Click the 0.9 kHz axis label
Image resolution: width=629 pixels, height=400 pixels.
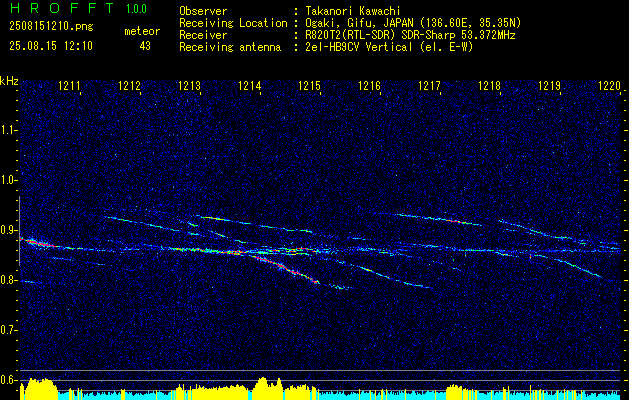coord(8,230)
